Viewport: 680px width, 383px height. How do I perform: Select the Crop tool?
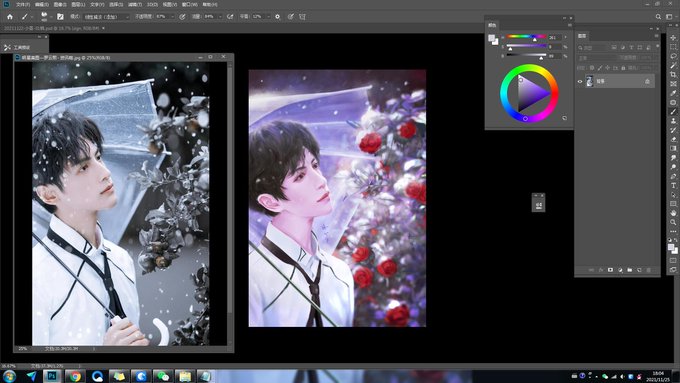pyautogui.click(x=673, y=75)
